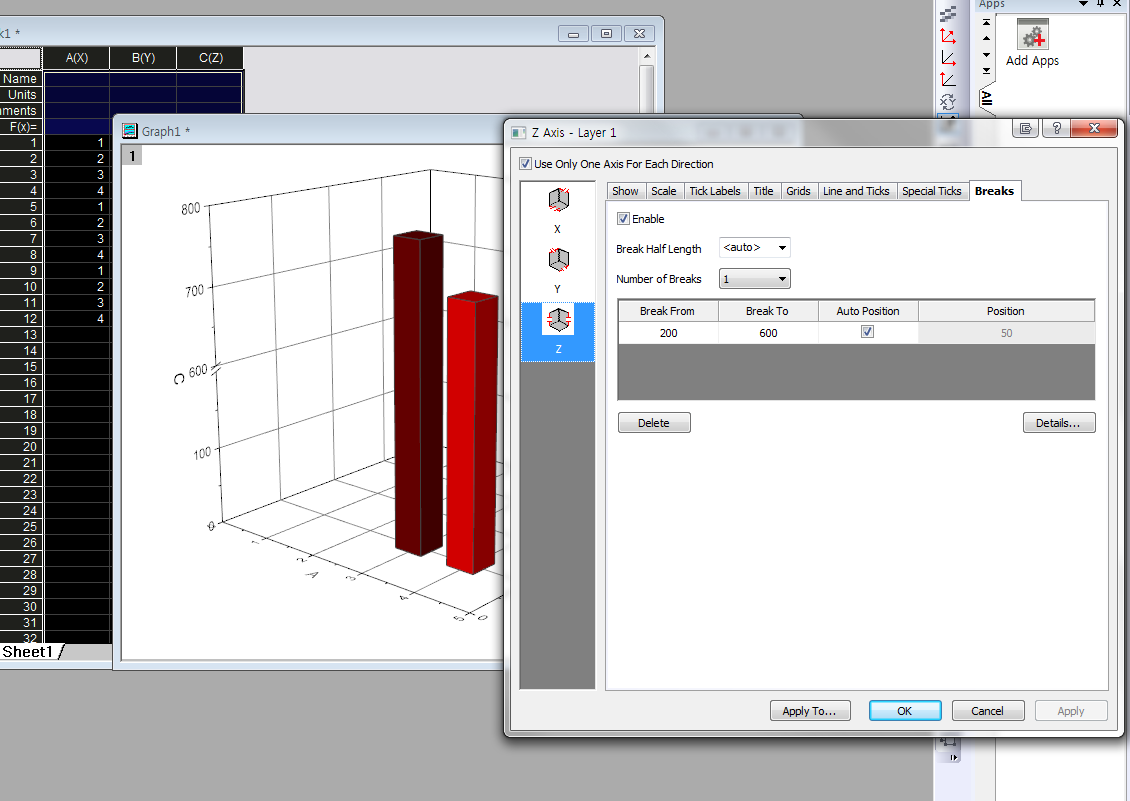Edit the Break To value 600
The height and width of the screenshot is (801, 1130).
point(768,333)
